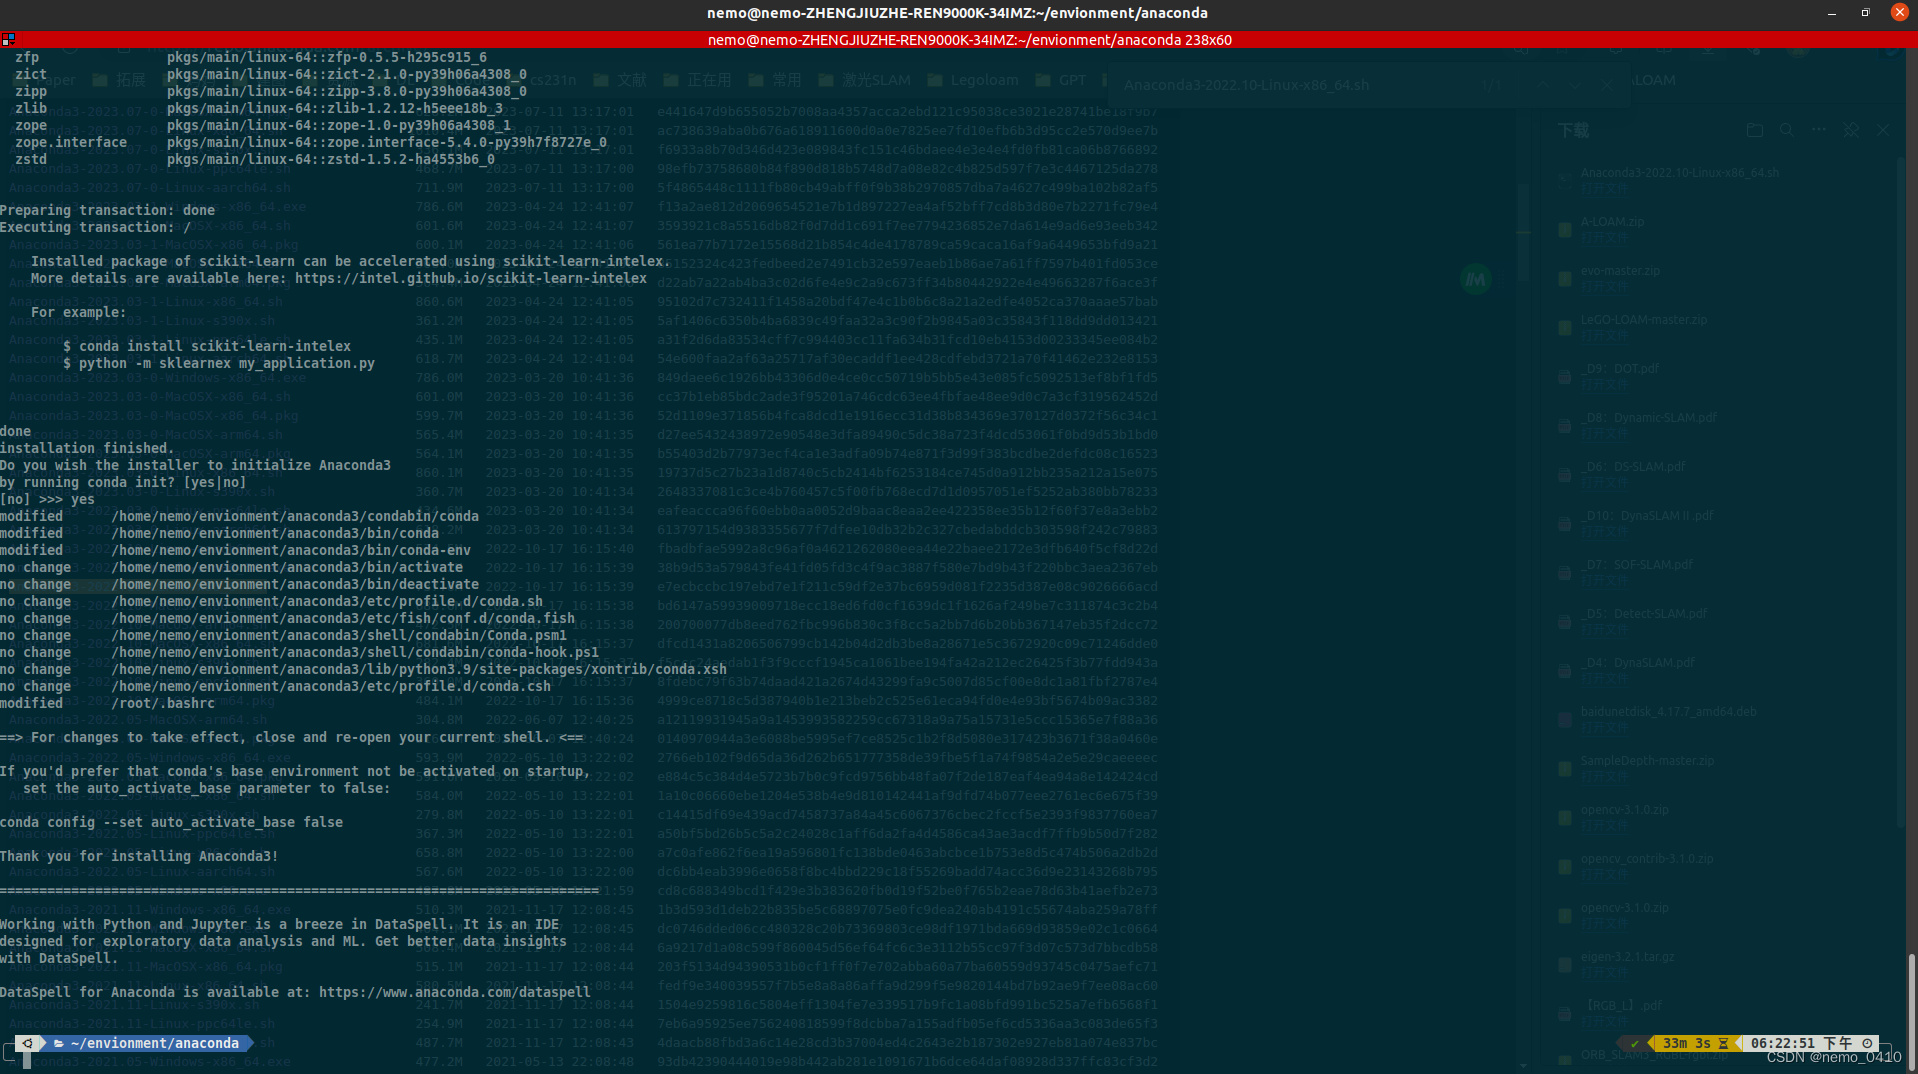Screen dimensions: 1918x1074
Task: Click 'Thank you for installing Anaconda3!' line
Action: pos(139,857)
